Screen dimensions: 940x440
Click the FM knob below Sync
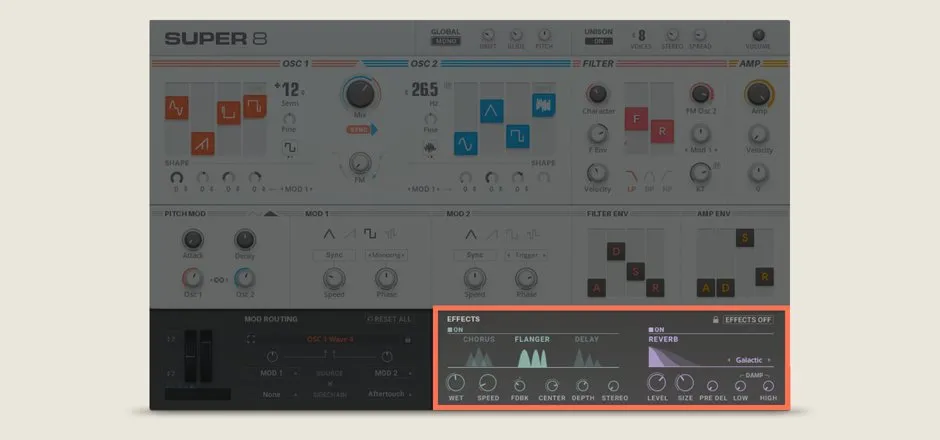[360, 163]
